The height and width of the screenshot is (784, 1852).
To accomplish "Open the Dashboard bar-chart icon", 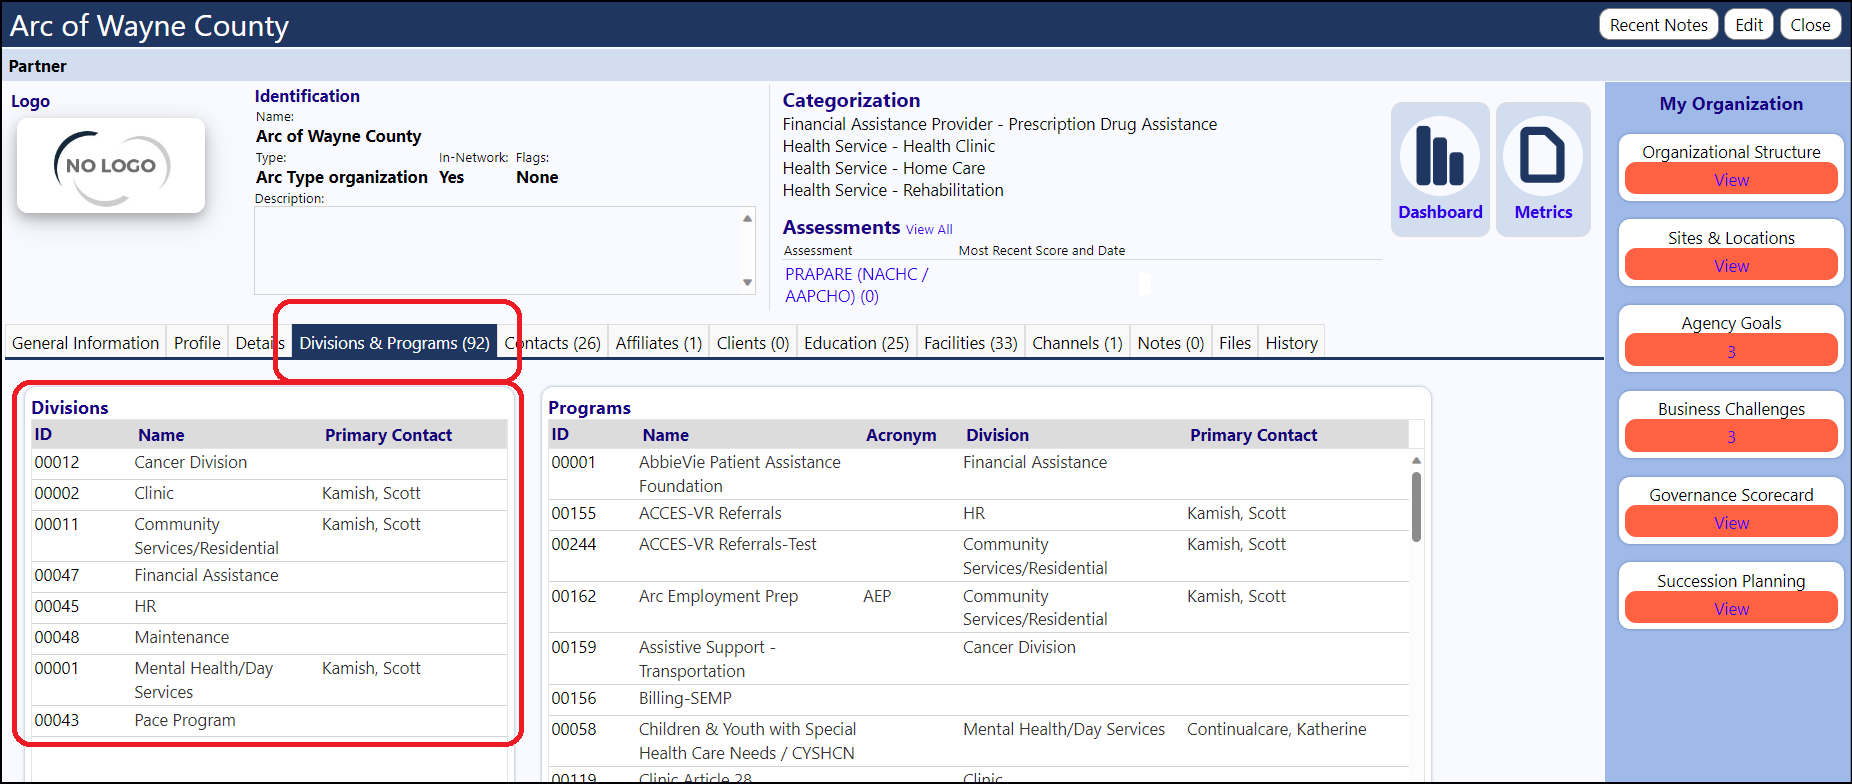I will click(1440, 169).
